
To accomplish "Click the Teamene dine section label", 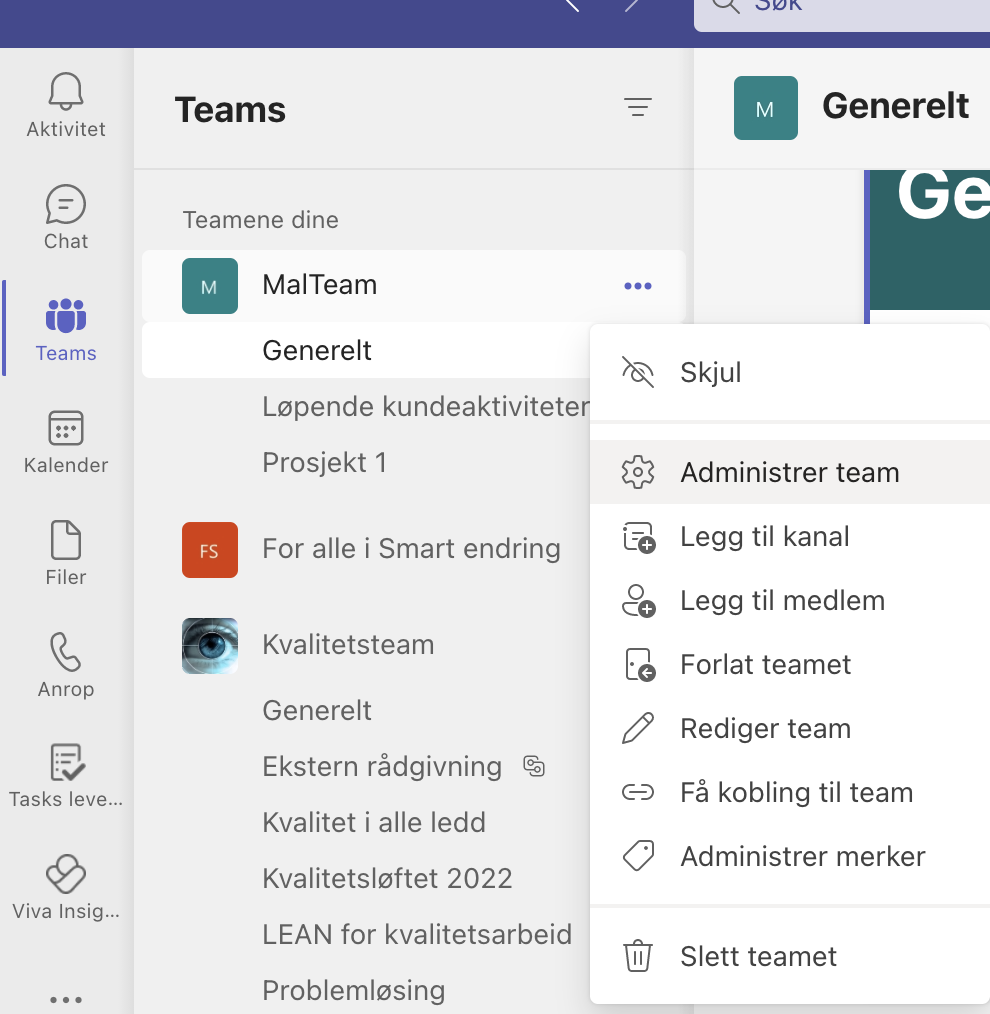I will tap(261, 220).
